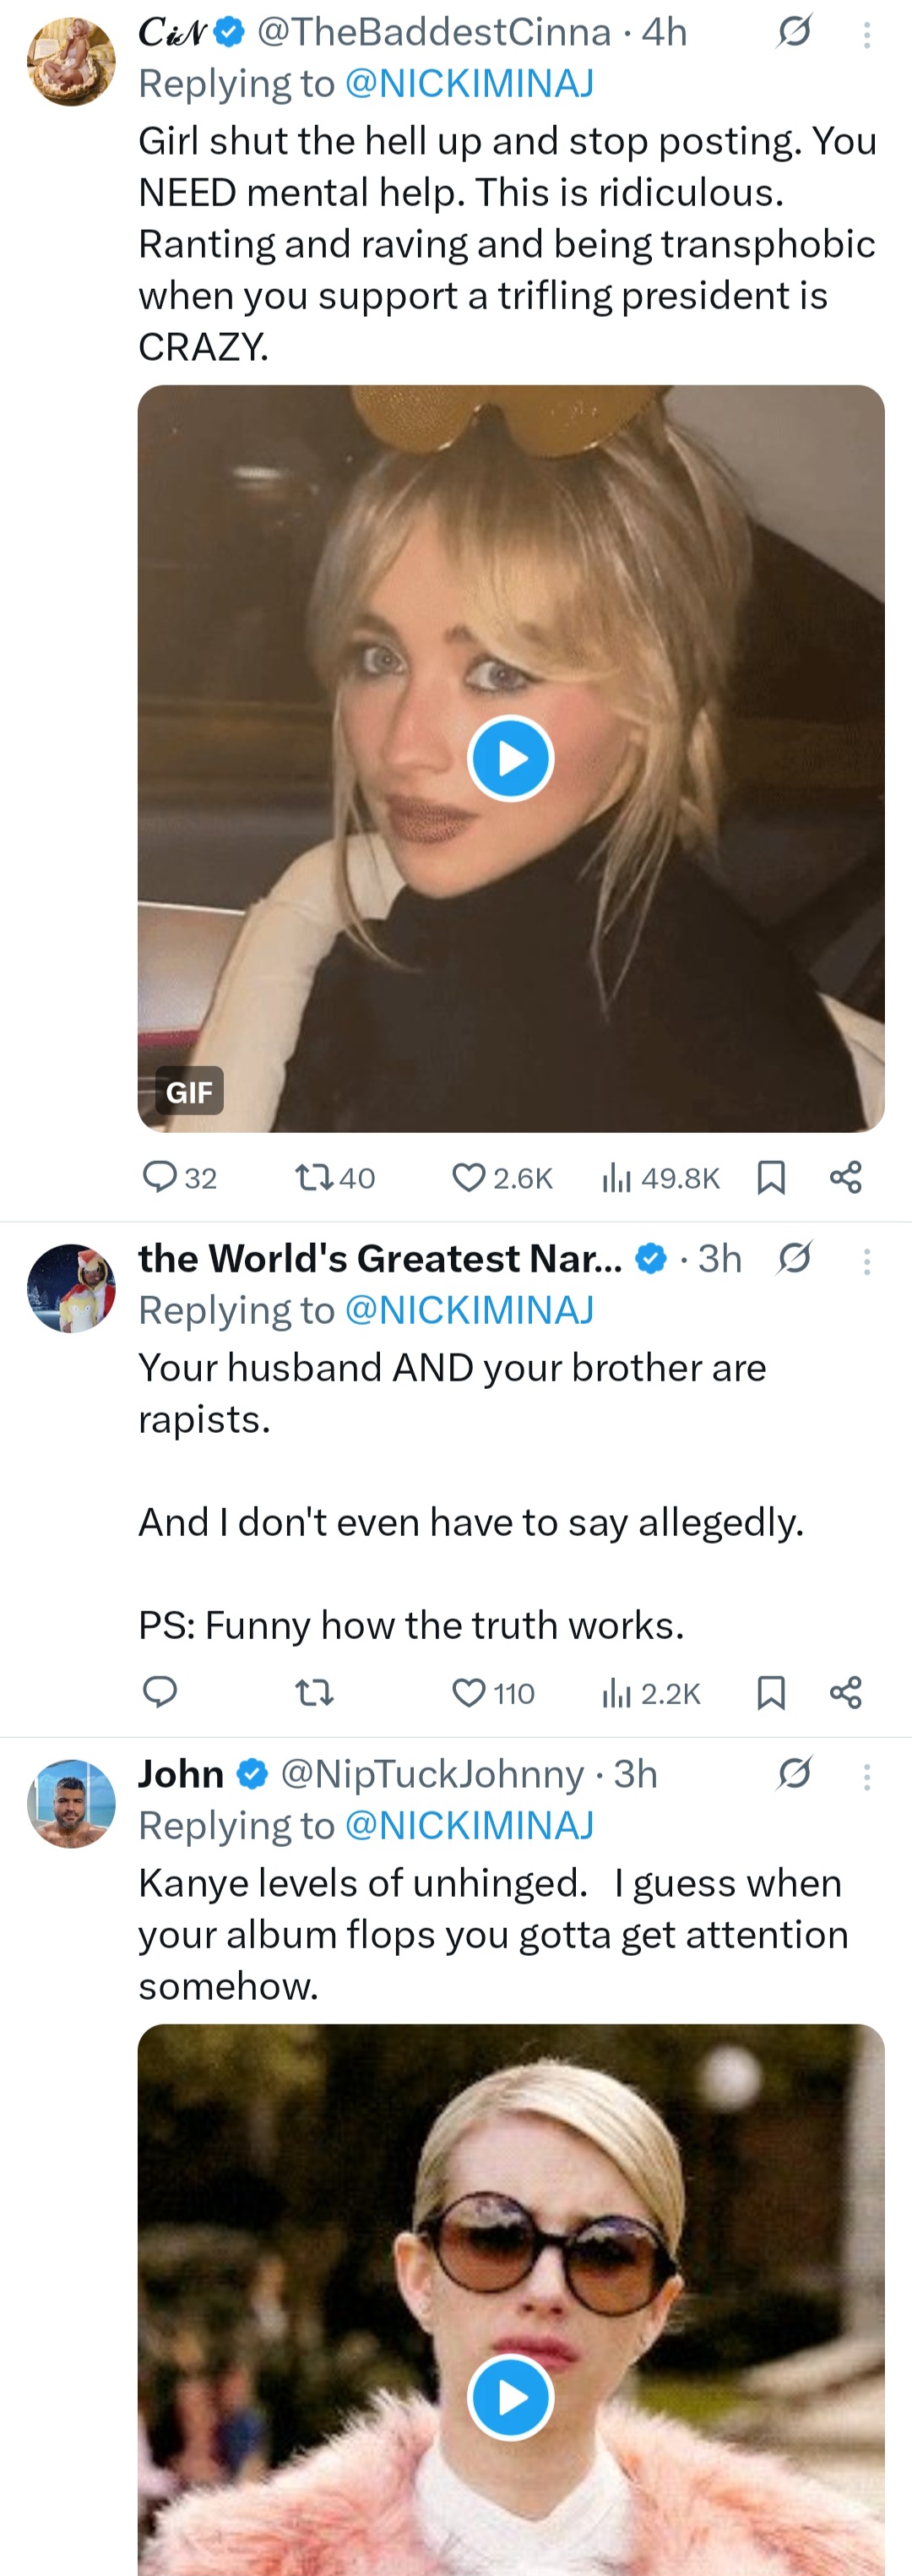Open the reply composer on TheBaddestCinna's tweet
Viewport: 912px width, 2576px height.
162,1177
